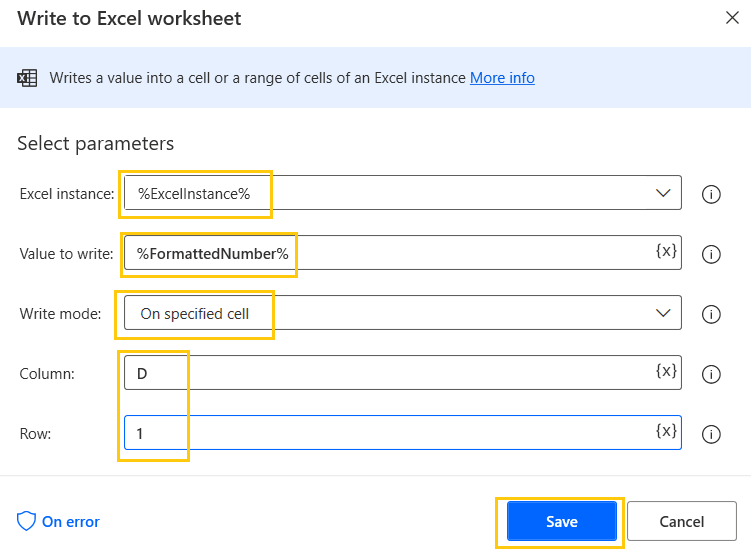Expand the Write mode dropdown
Viewport: 751px width, 550px height.
coord(663,313)
